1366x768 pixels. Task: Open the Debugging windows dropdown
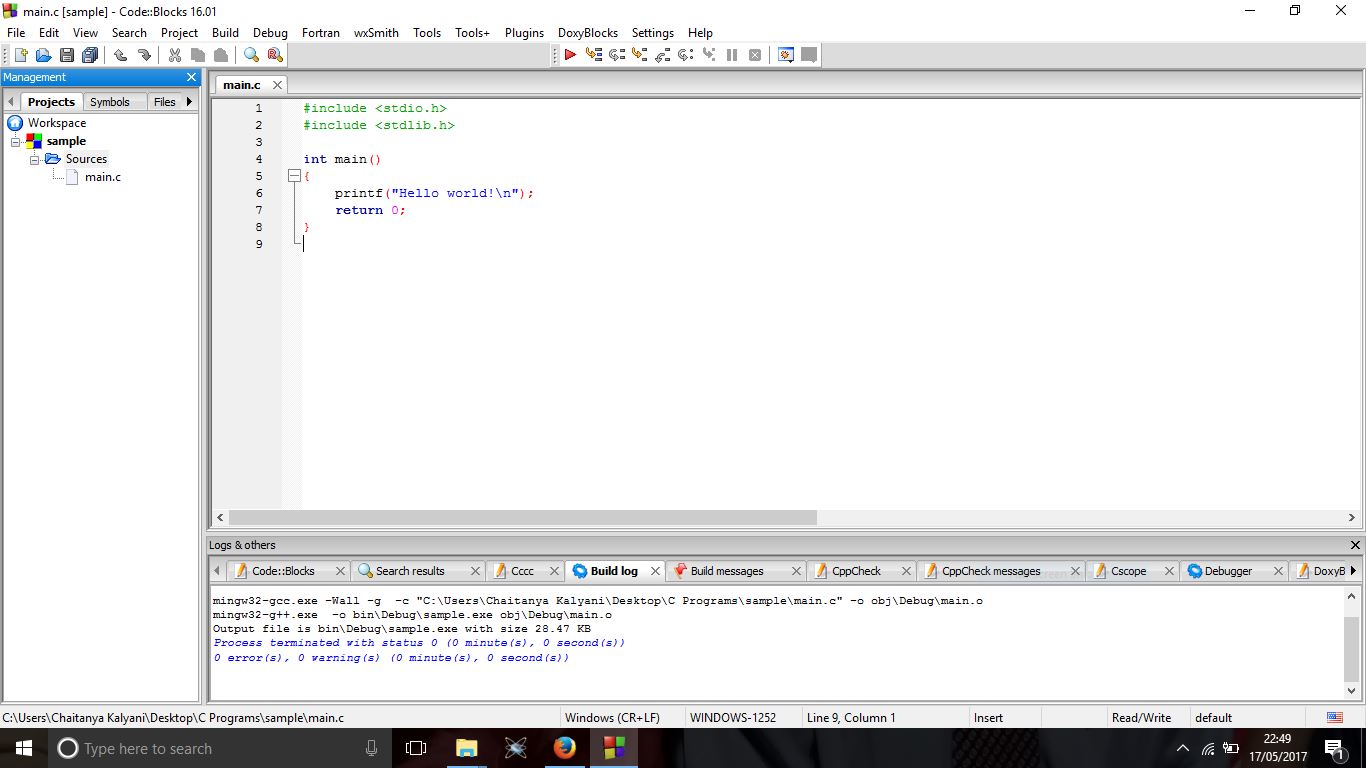point(785,55)
